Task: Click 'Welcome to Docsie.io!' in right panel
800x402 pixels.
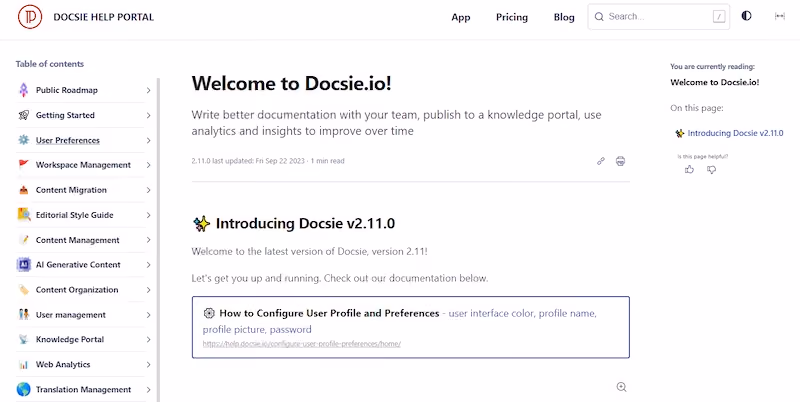Action: point(715,82)
